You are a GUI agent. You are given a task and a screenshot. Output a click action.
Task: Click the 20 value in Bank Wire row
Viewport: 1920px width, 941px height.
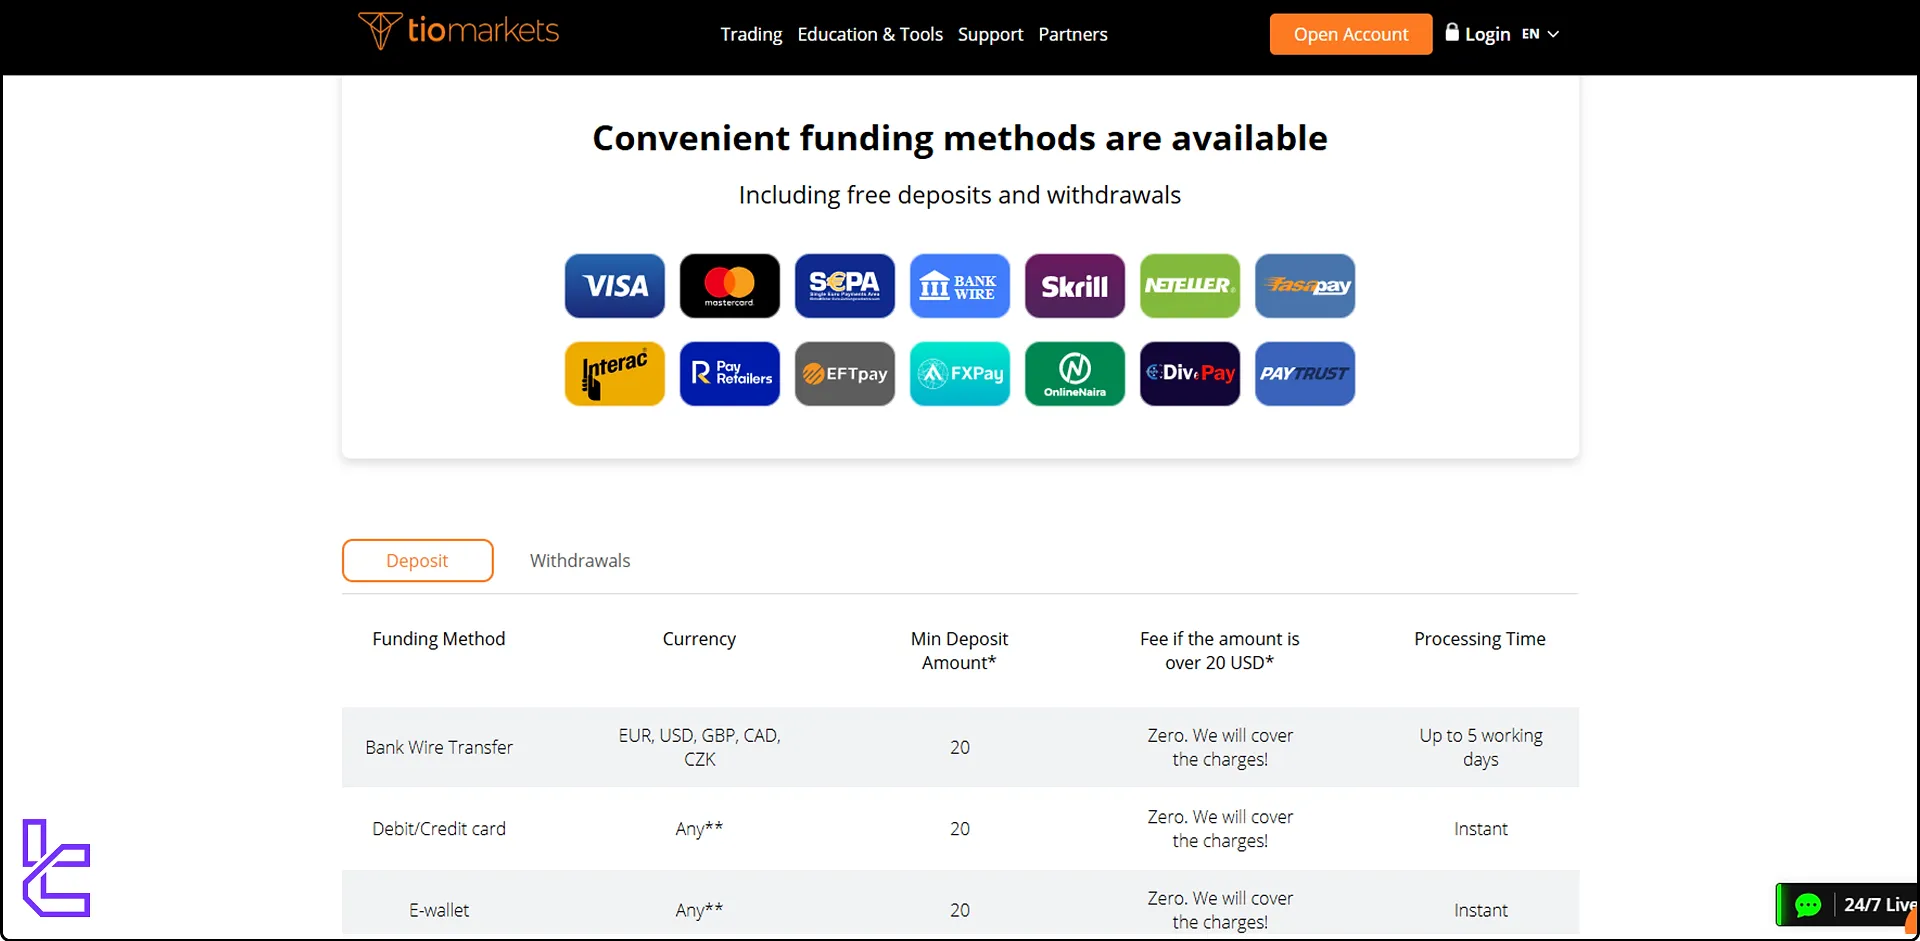coord(960,748)
